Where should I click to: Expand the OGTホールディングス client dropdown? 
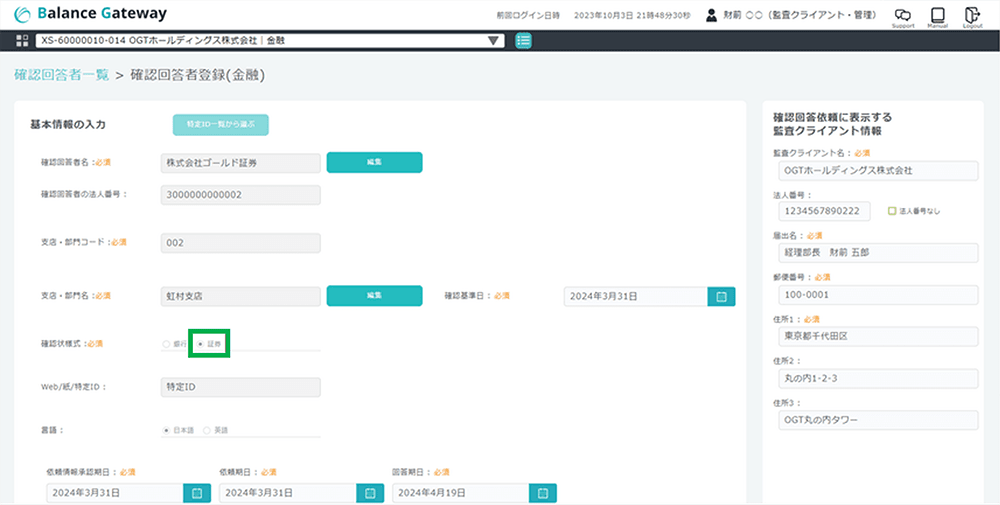(x=493, y=41)
